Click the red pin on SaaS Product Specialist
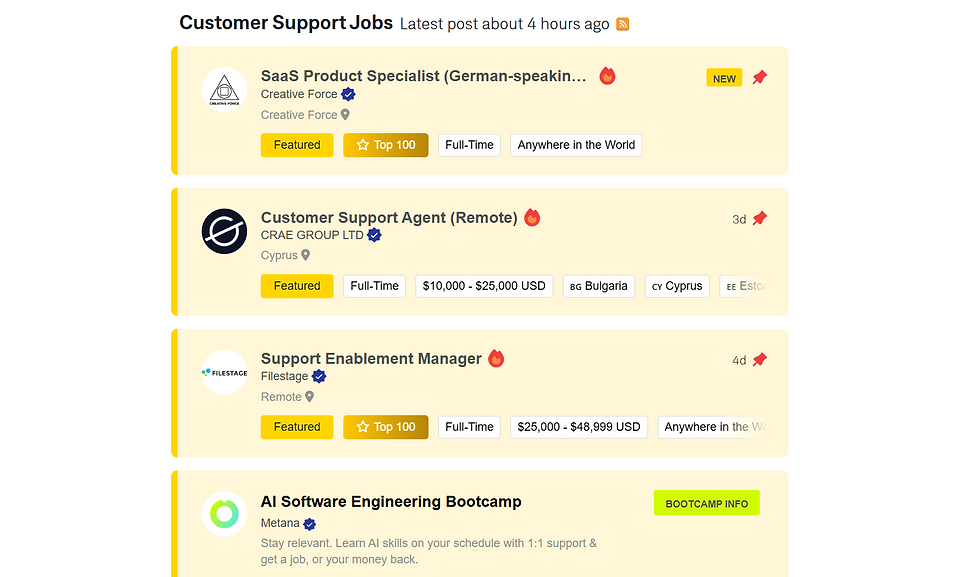 [760, 77]
